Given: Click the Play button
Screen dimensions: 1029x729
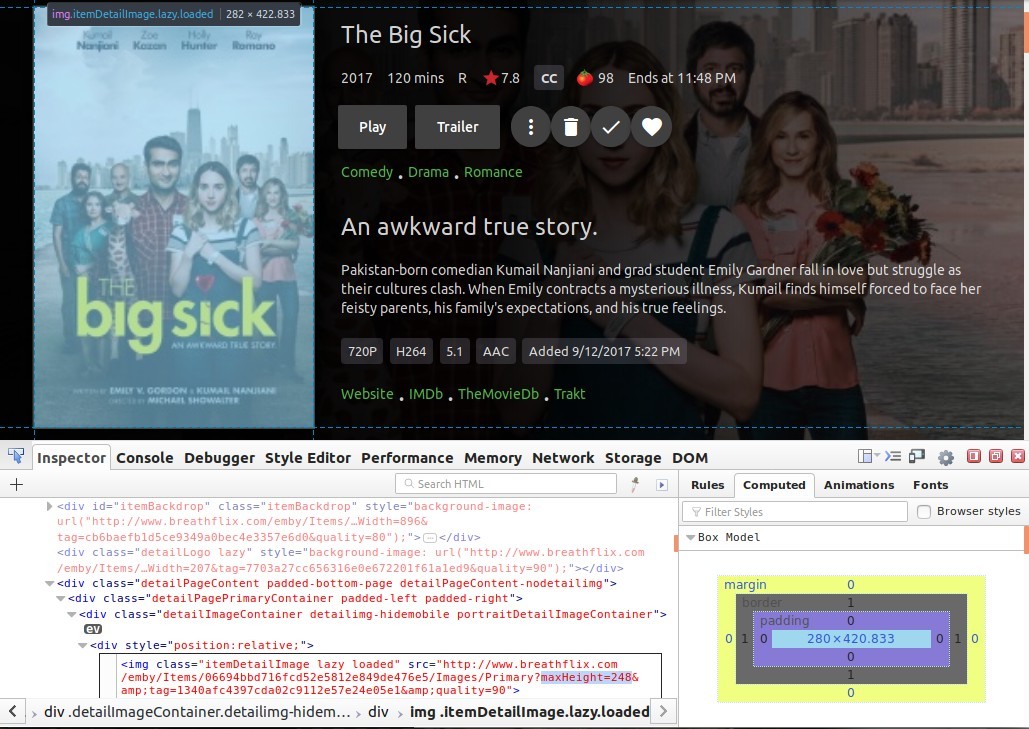Looking at the screenshot, I should coord(372,127).
